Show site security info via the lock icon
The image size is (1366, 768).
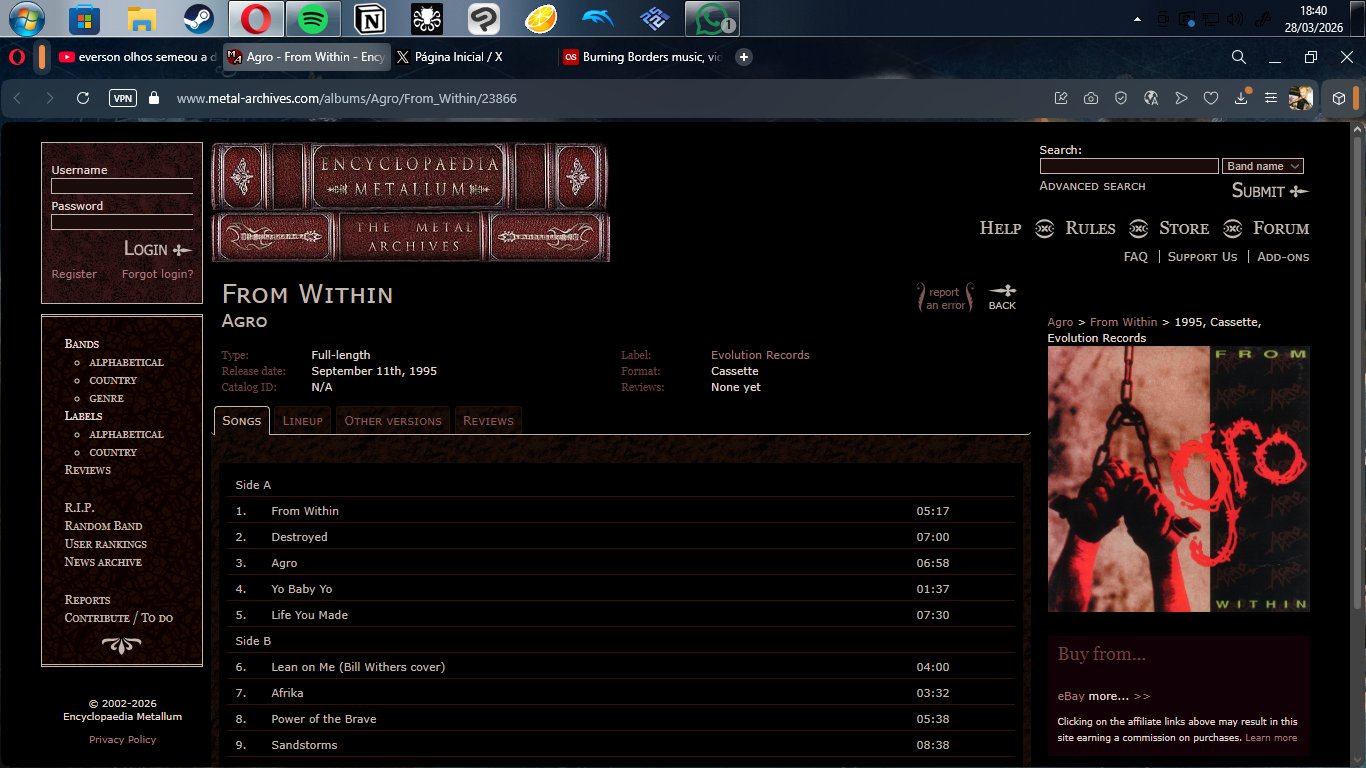coord(154,98)
